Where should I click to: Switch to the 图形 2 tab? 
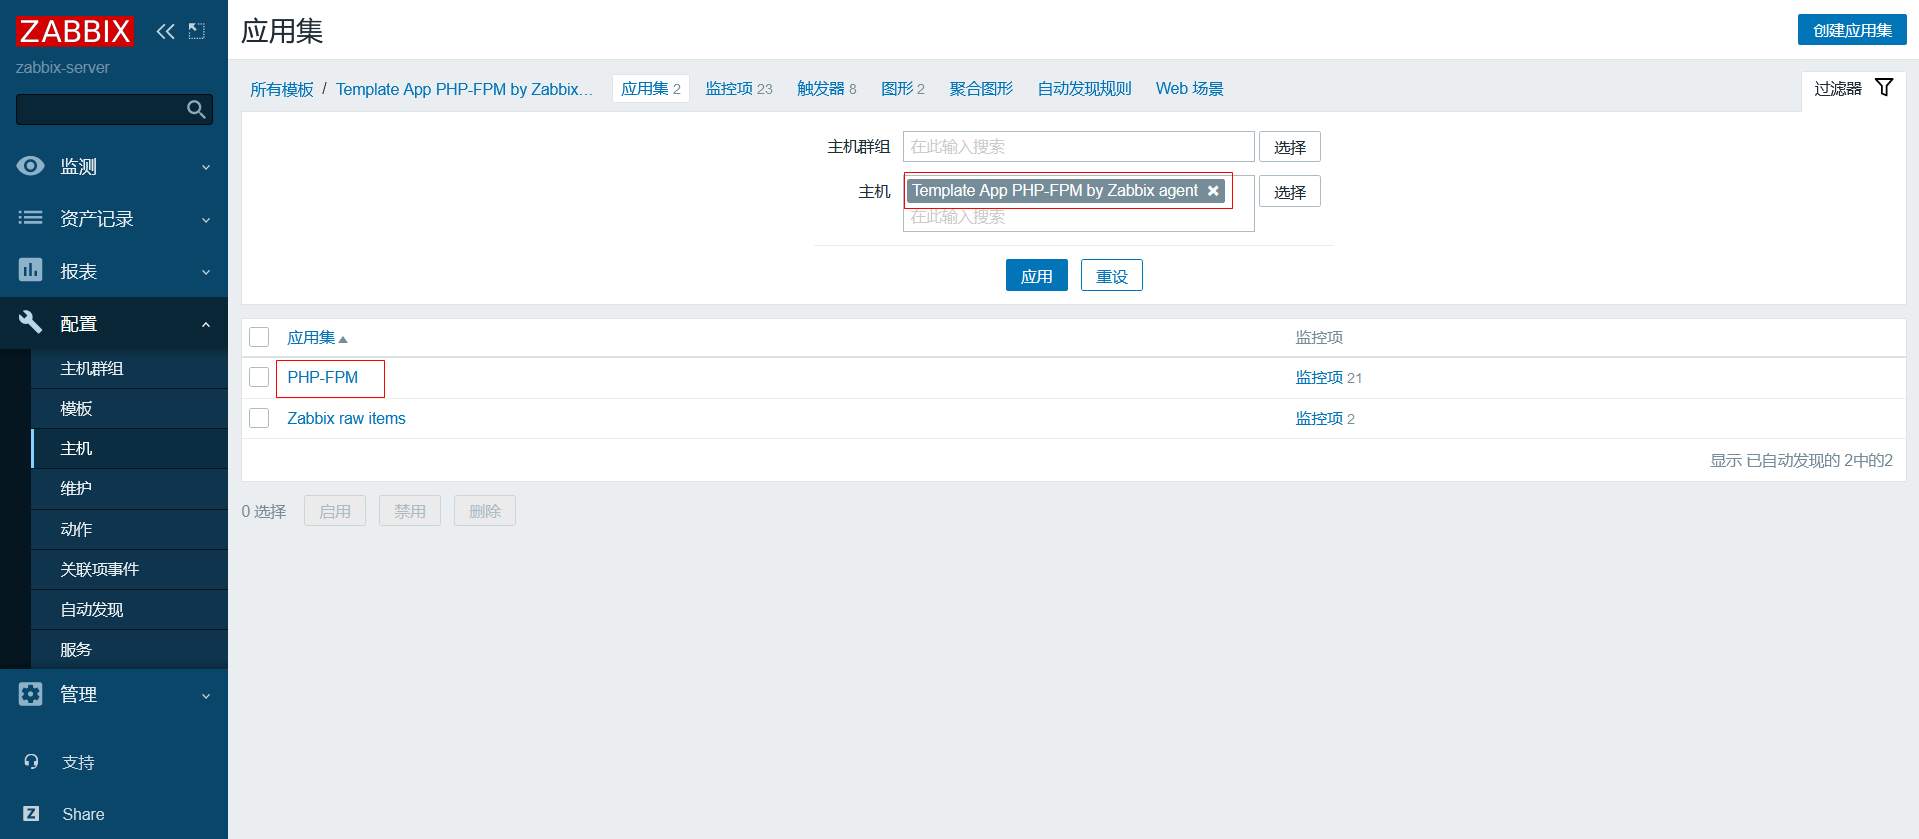[903, 88]
